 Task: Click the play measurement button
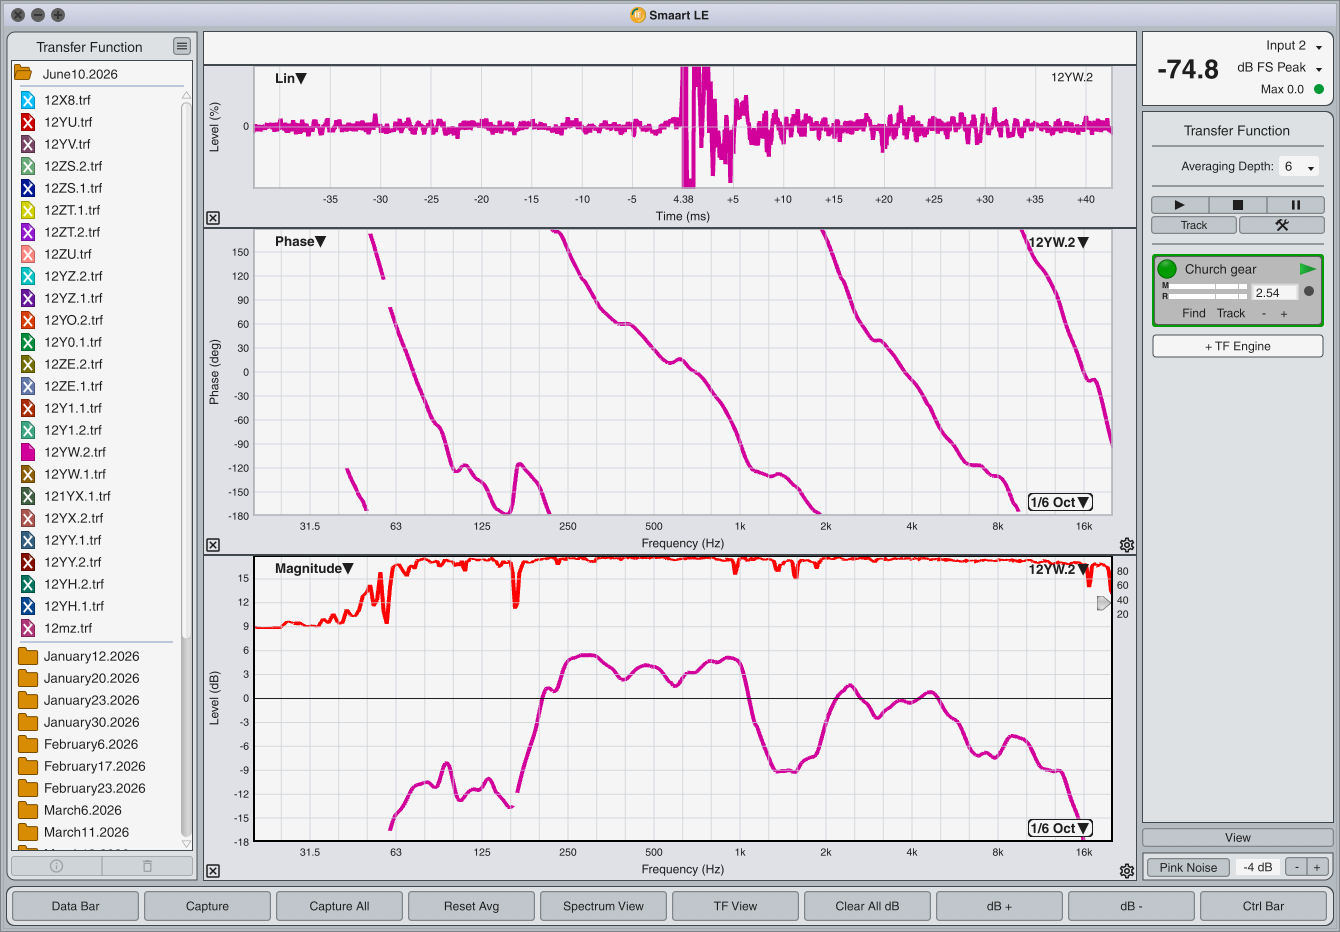click(x=1180, y=205)
